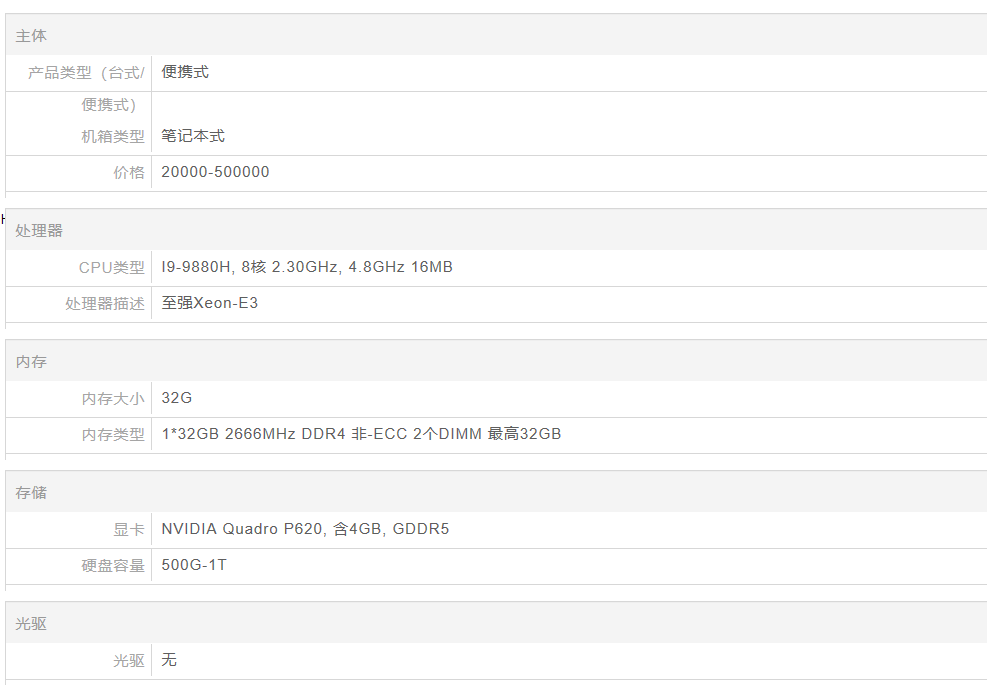Click the 500G-1T disk capacity value
This screenshot has width=987, height=685.
194,565
